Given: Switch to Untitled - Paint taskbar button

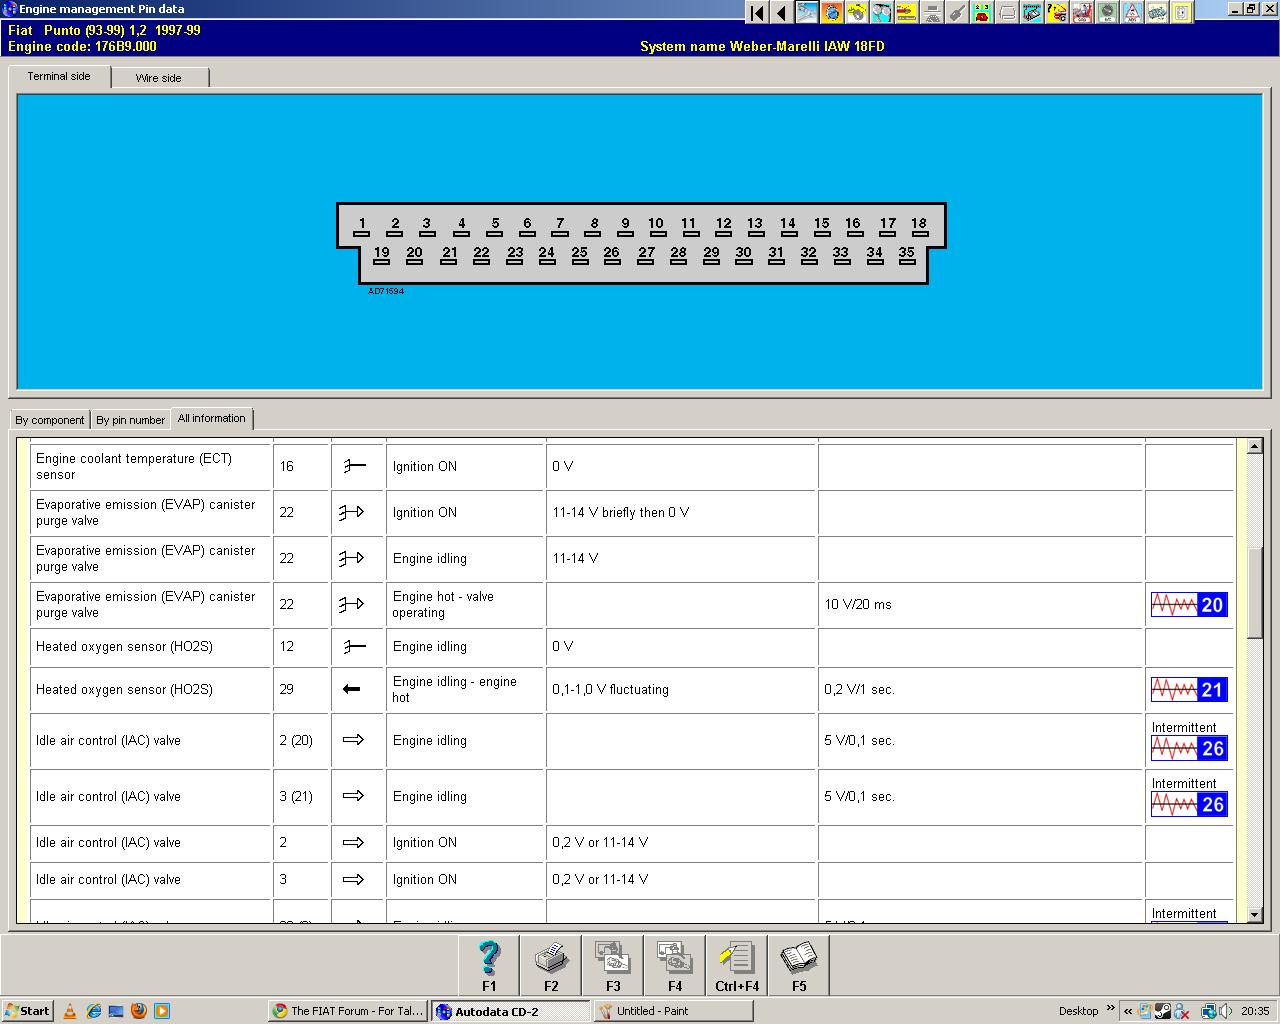Looking at the screenshot, I should point(673,1011).
